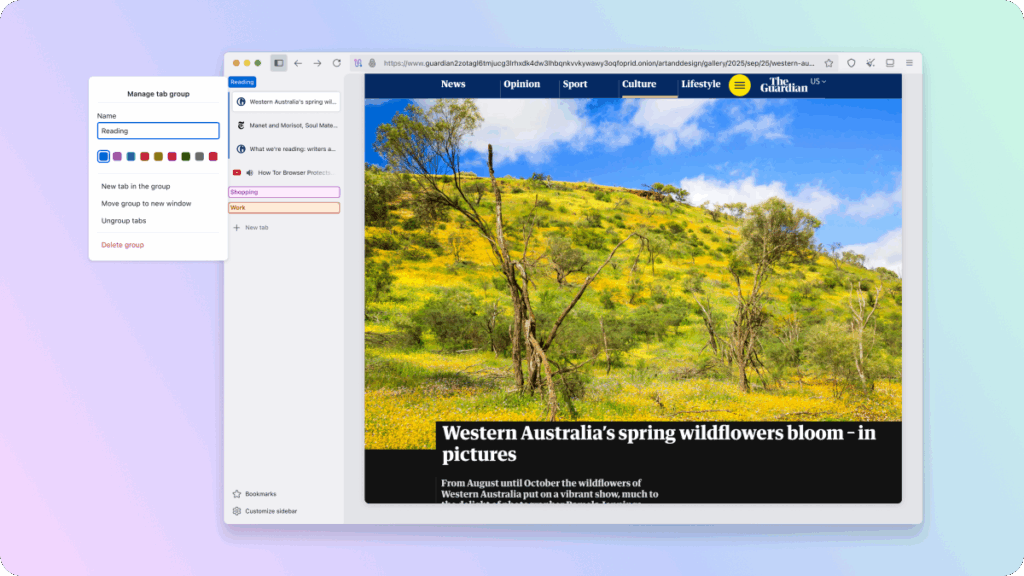The image size is (1024, 576).
Task: Toggle the sidebar panel icon
Action: click(x=281, y=62)
